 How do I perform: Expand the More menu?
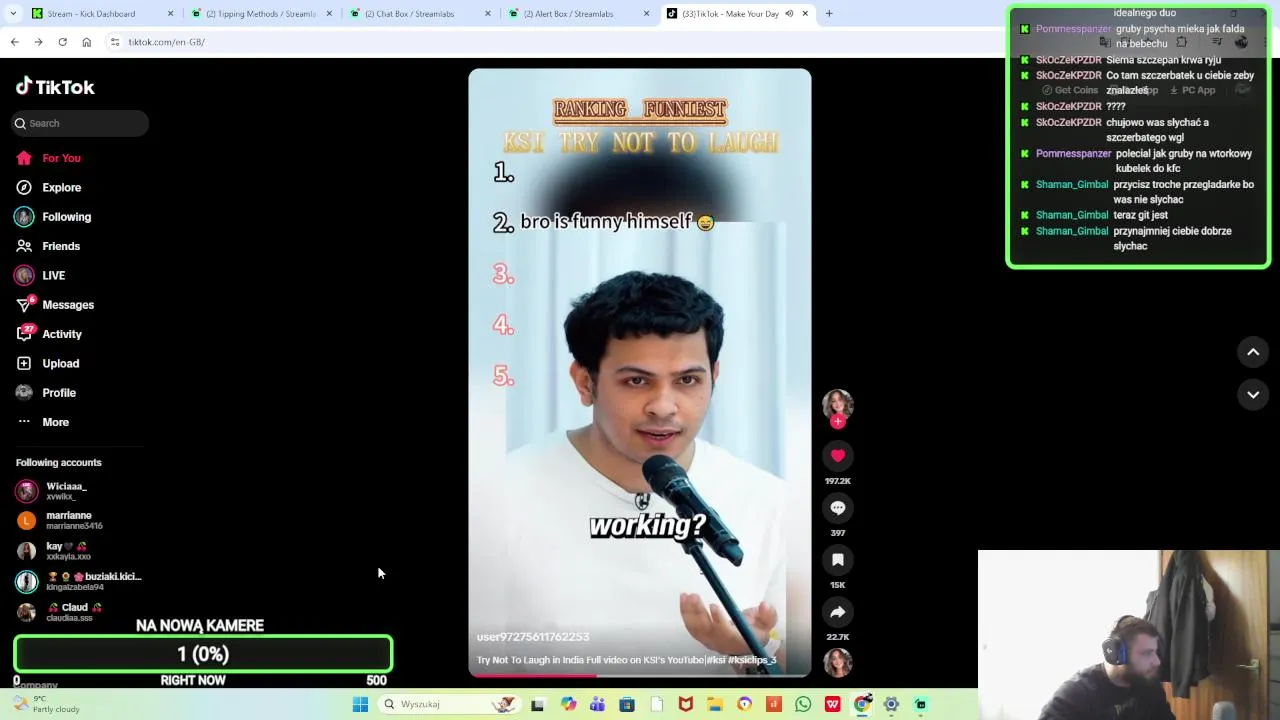tap(43, 422)
